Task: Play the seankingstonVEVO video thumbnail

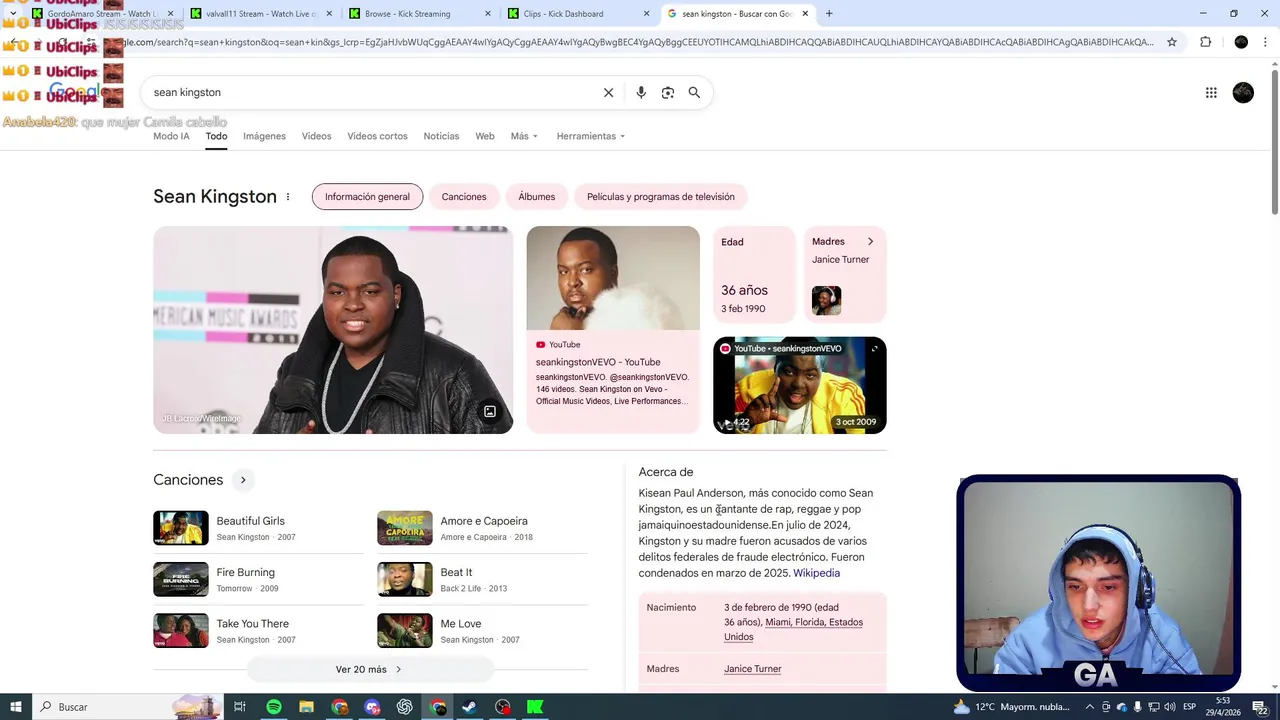Action: point(800,385)
